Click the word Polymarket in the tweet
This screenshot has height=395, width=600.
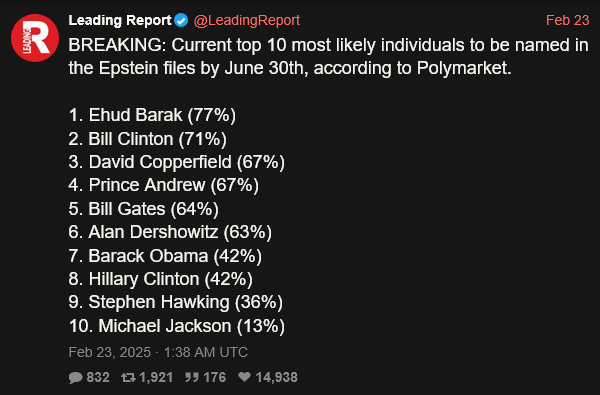click(462, 68)
